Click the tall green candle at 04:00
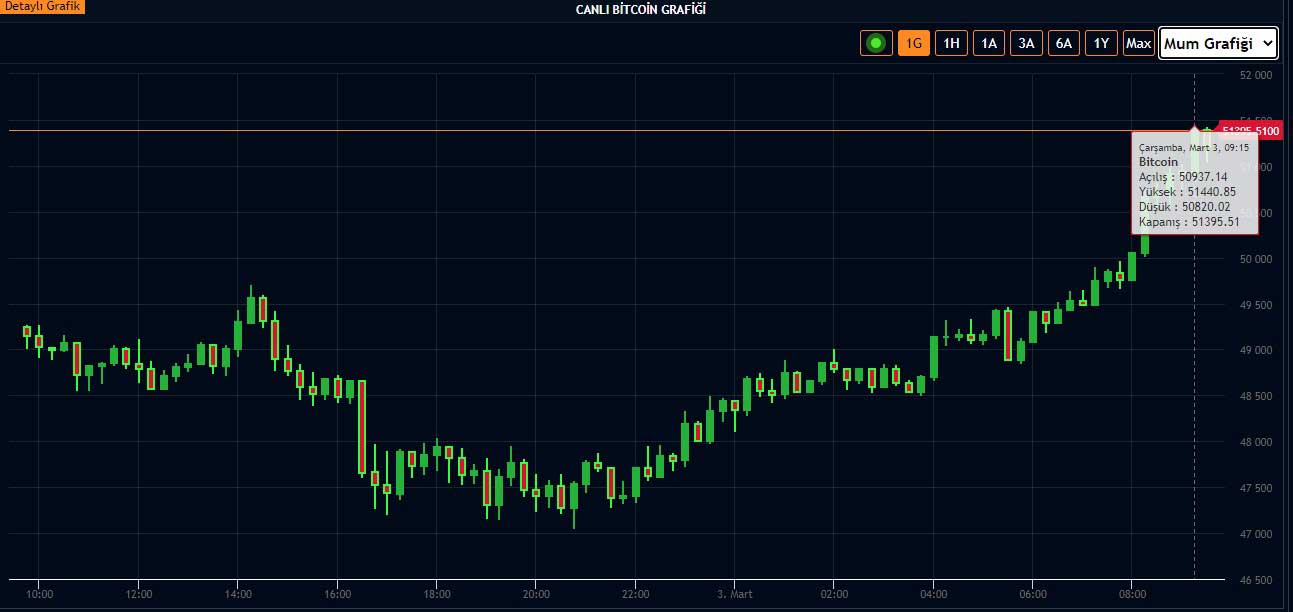 (934, 357)
